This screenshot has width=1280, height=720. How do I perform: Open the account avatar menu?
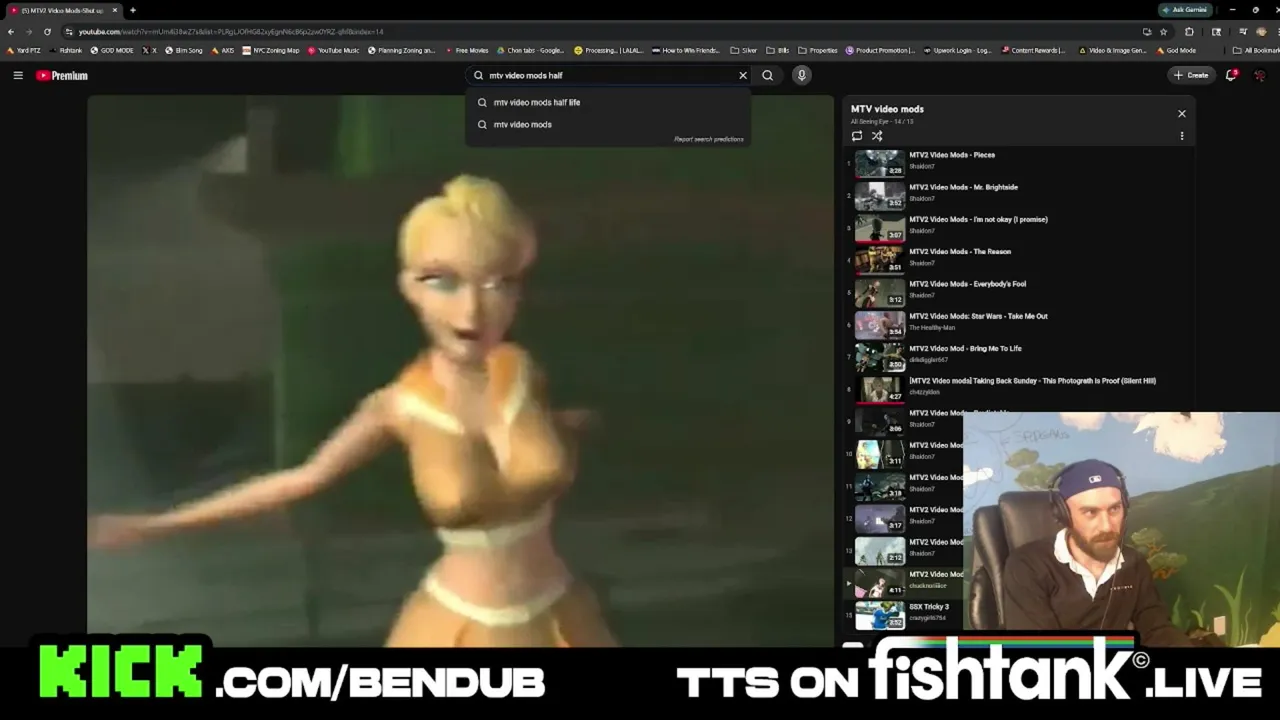click(1260, 75)
